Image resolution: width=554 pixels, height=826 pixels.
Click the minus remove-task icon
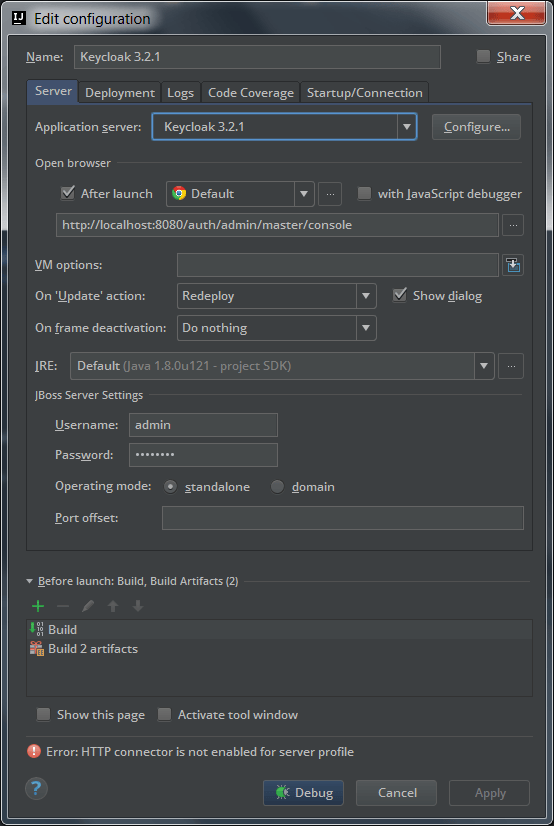[63, 606]
